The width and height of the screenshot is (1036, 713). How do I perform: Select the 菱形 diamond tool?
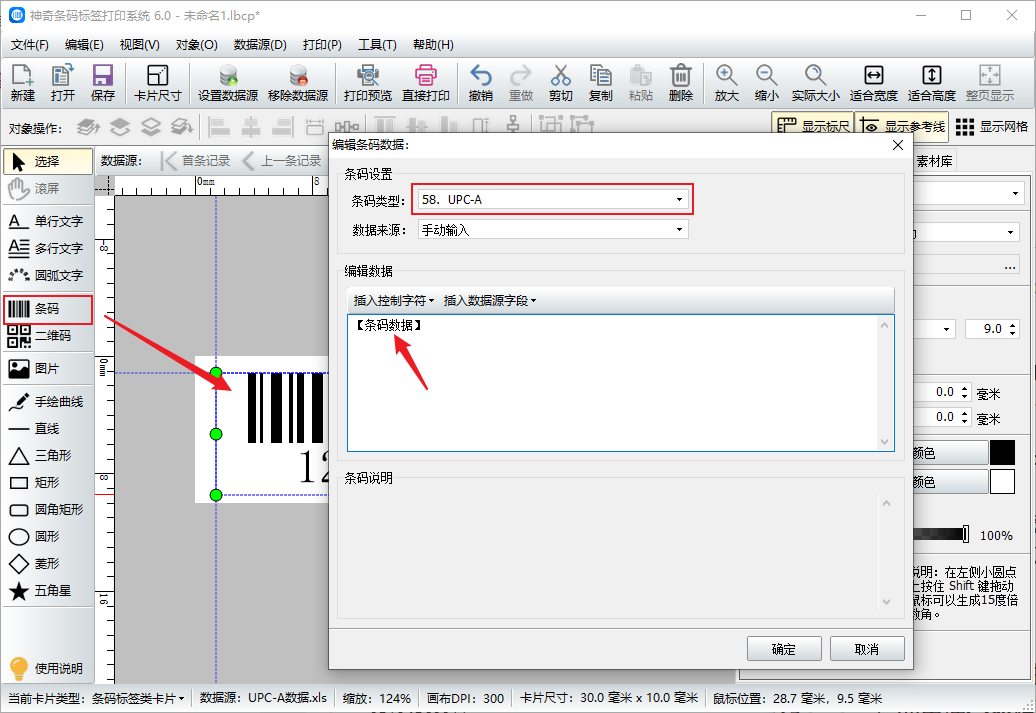point(48,564)
